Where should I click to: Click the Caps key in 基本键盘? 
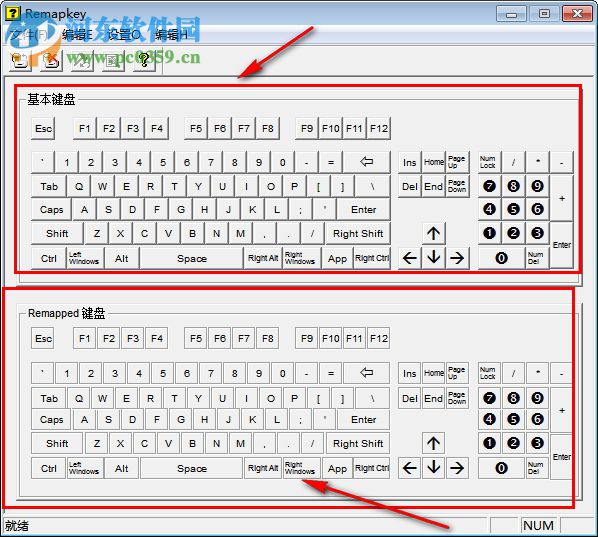tap(51, 209)
